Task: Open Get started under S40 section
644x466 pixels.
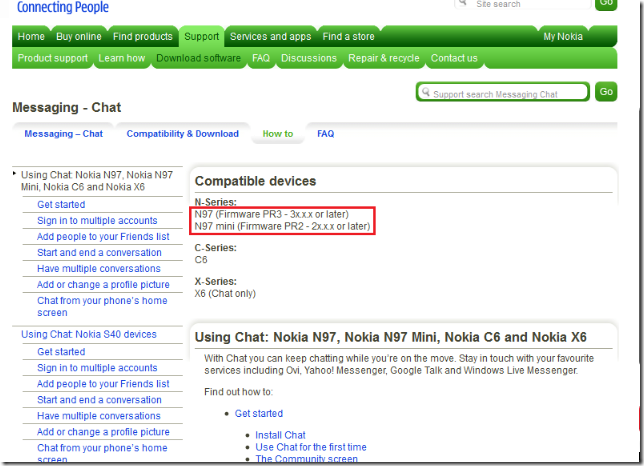Action: (x=61, y=352)
